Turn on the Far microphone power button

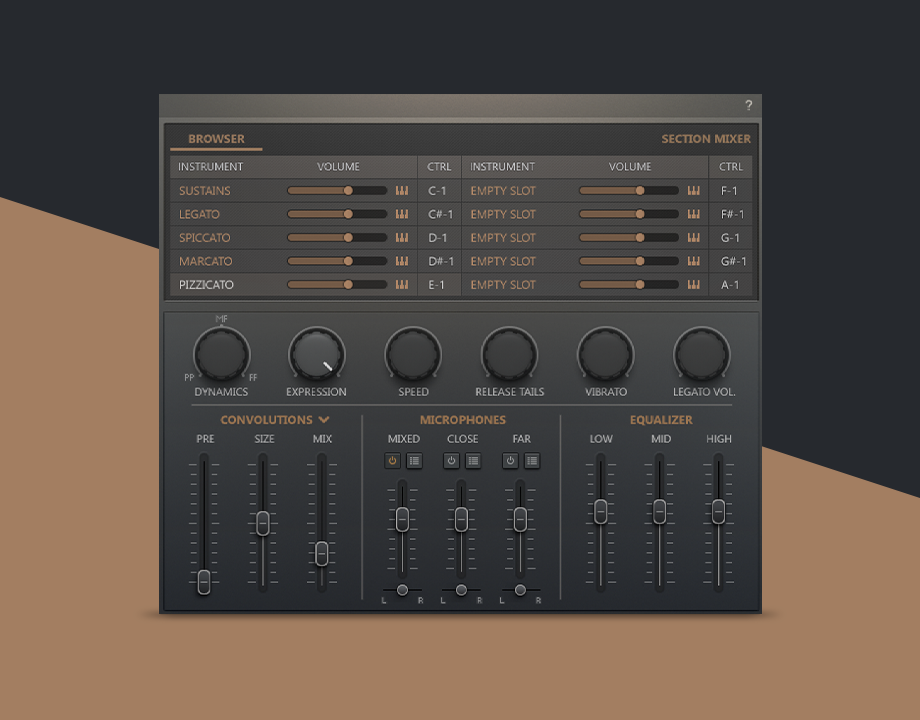point(510,461)
